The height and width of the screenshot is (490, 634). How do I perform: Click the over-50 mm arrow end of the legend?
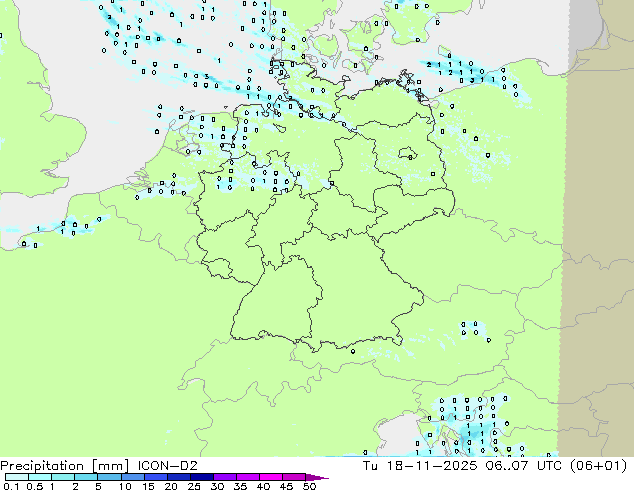pos(317,477)
